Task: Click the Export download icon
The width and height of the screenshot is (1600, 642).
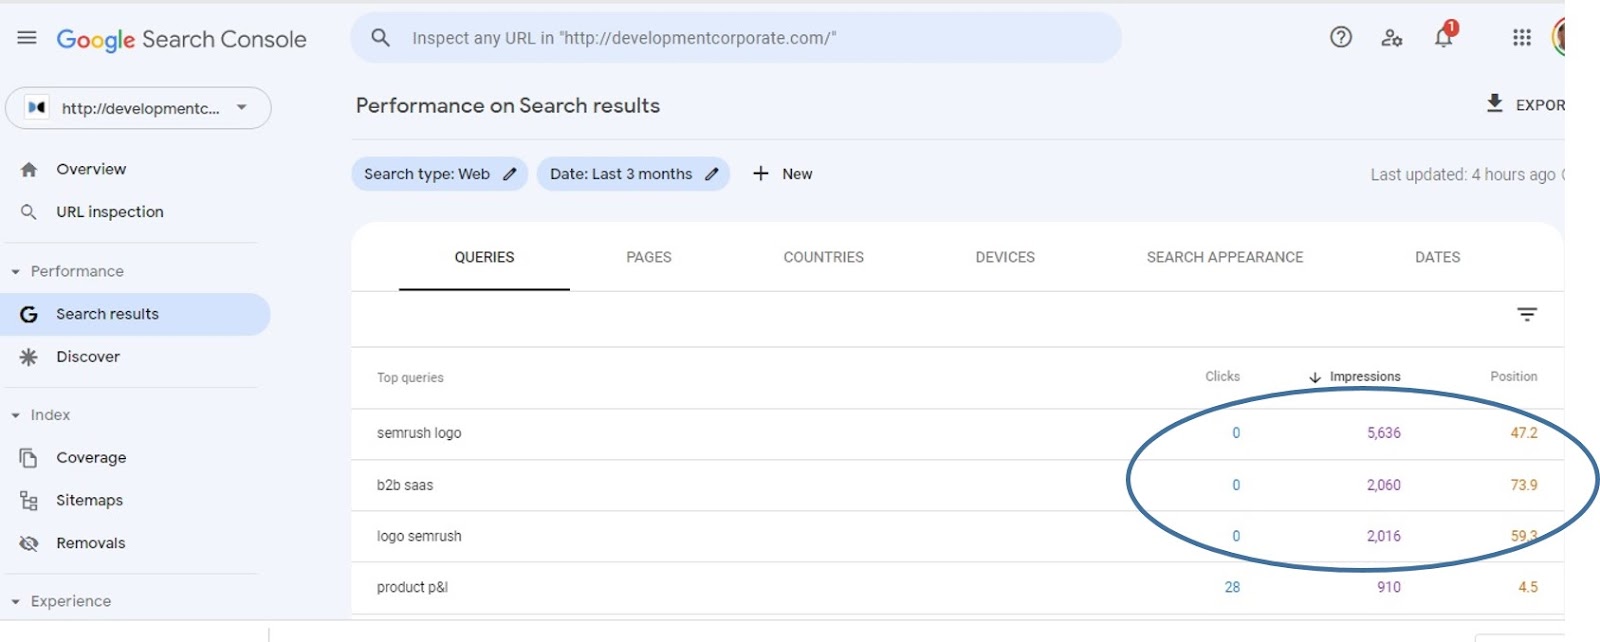Action: click(x=1495, y=104)
